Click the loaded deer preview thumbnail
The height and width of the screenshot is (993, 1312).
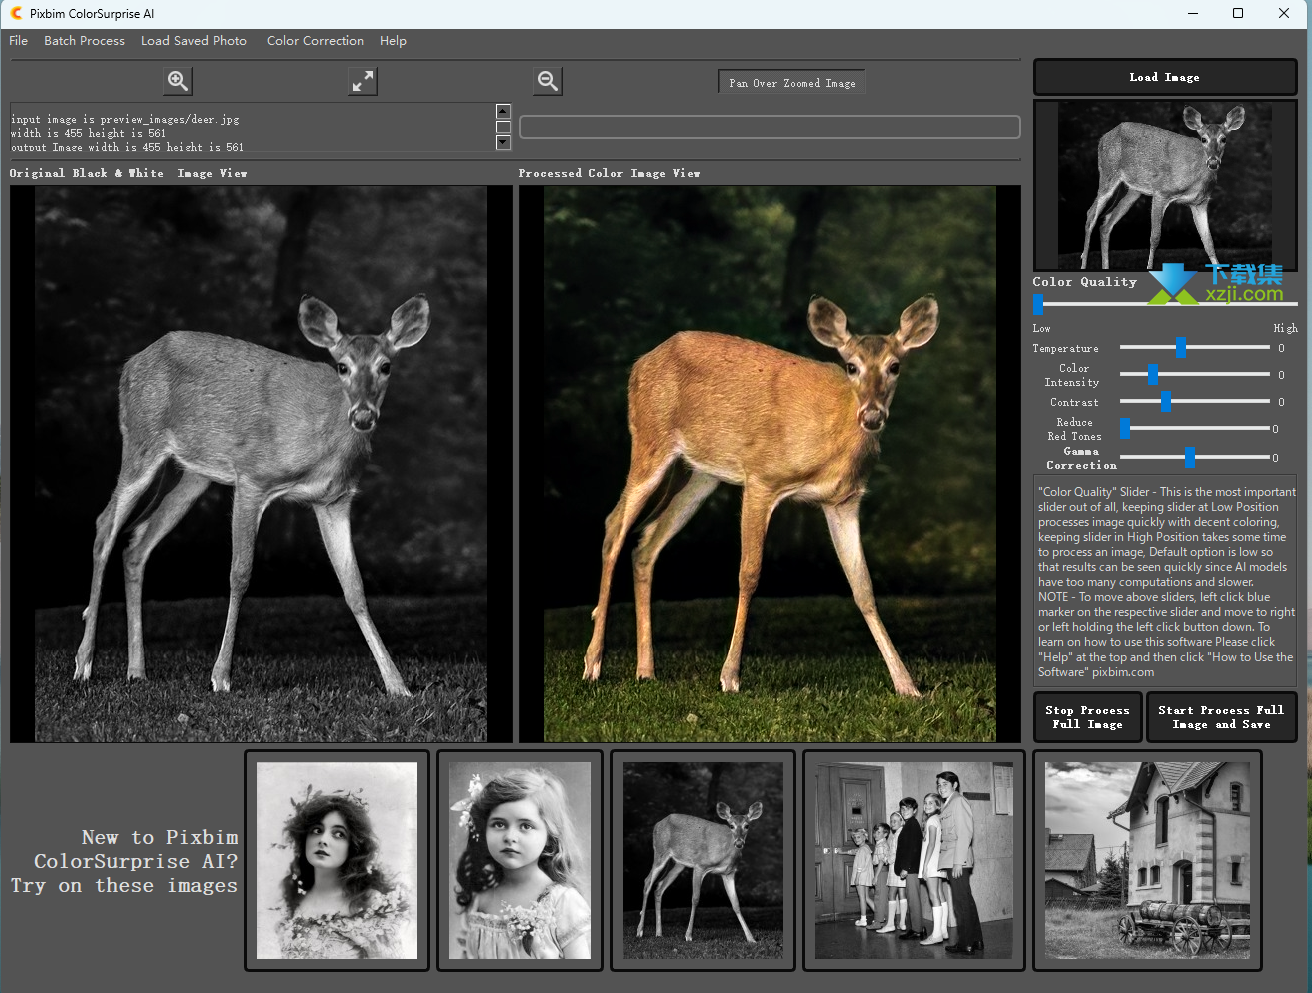coord(1165,186)
